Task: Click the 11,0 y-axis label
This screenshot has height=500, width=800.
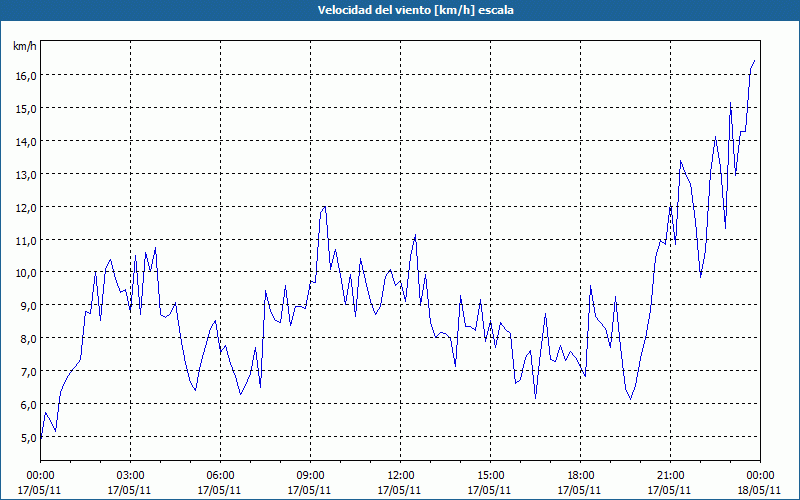Action: [26, 240]
